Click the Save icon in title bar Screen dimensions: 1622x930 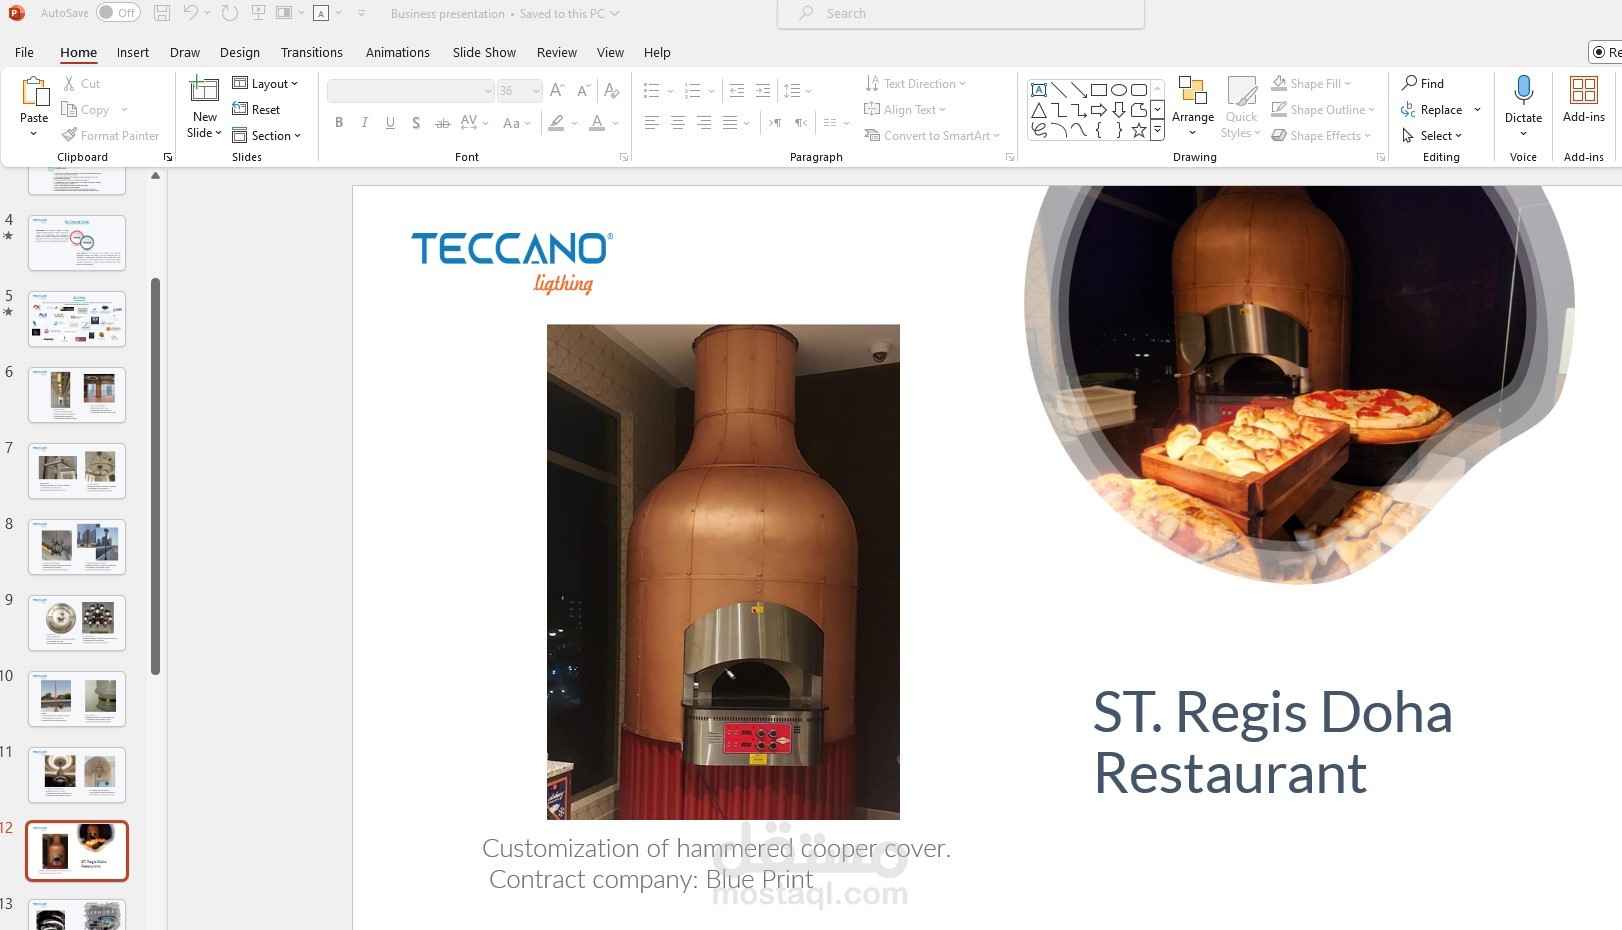[x=162, y=13]
